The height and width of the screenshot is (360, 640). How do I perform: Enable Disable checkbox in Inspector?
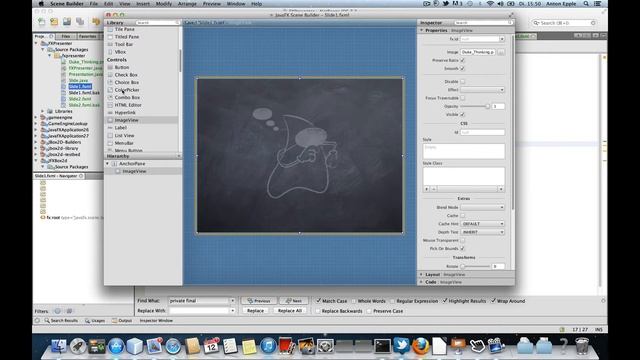coord(462,82)
